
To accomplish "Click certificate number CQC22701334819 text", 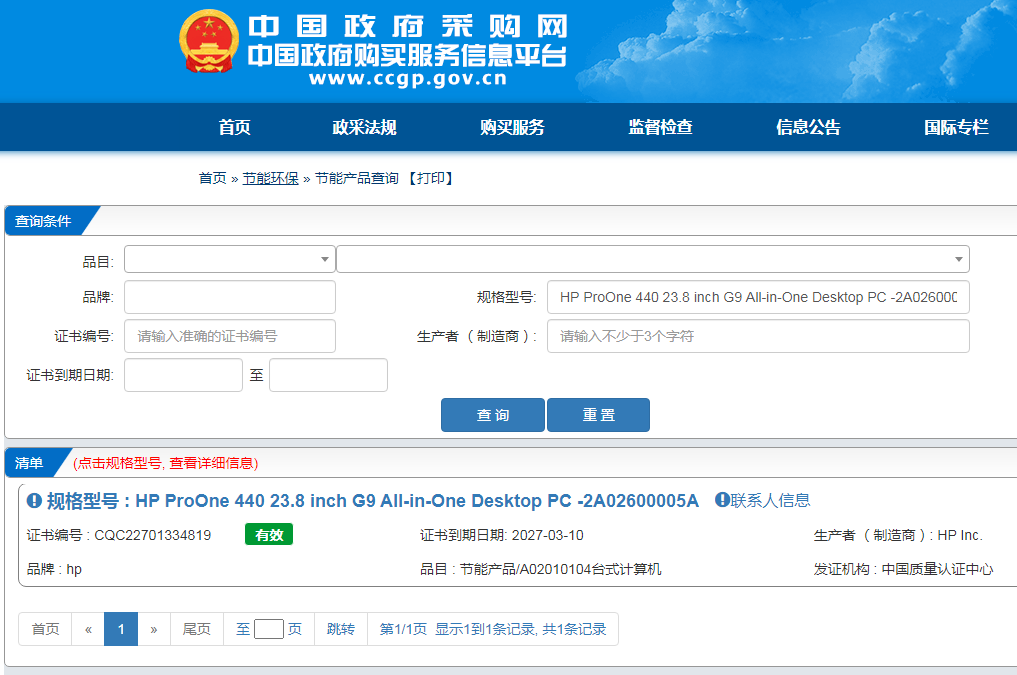I will pyautogui.click(x=152, y=535).
